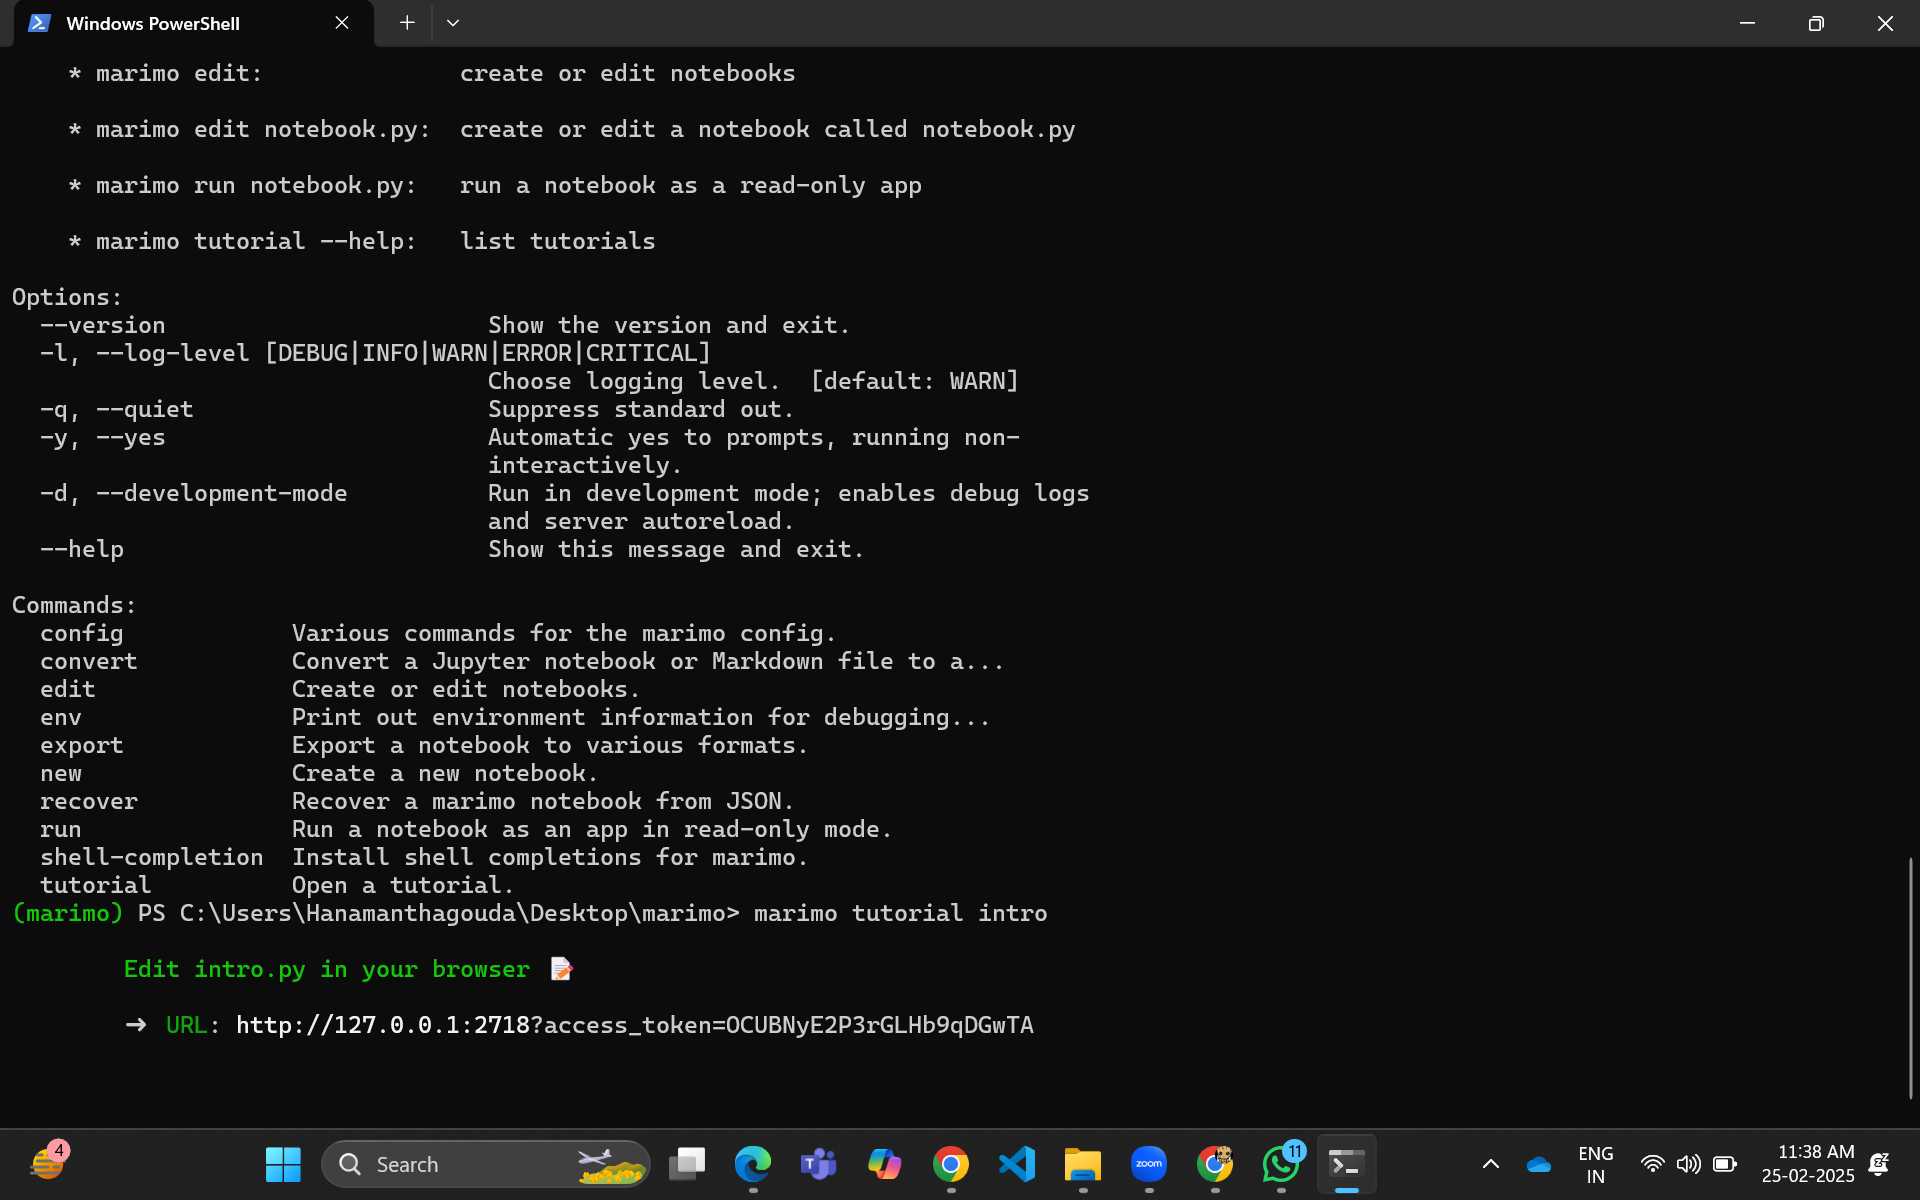Click the 'recover' command name
Screen dimensions: 1920x1200
(89, 801)
